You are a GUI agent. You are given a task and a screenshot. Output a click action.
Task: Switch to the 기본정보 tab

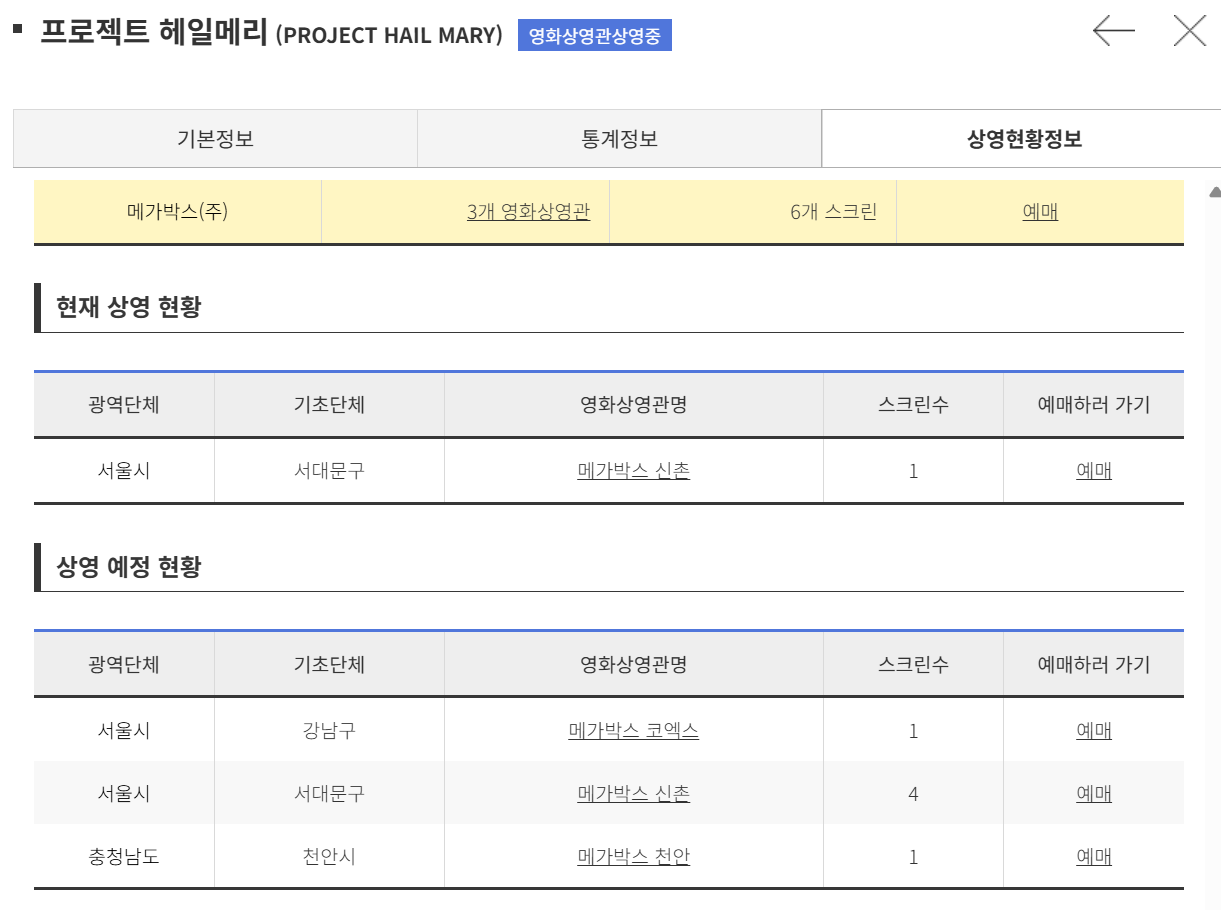click(215, 139)
